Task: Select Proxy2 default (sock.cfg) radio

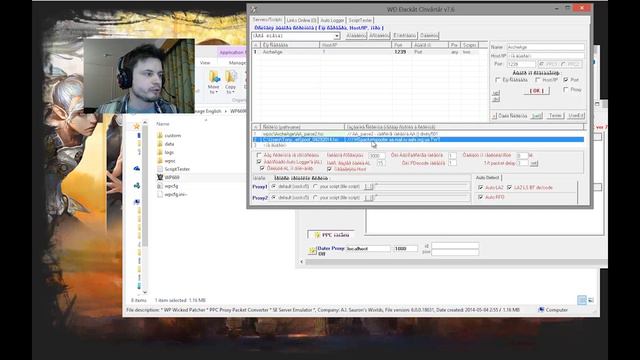Action: pos(274,198)
